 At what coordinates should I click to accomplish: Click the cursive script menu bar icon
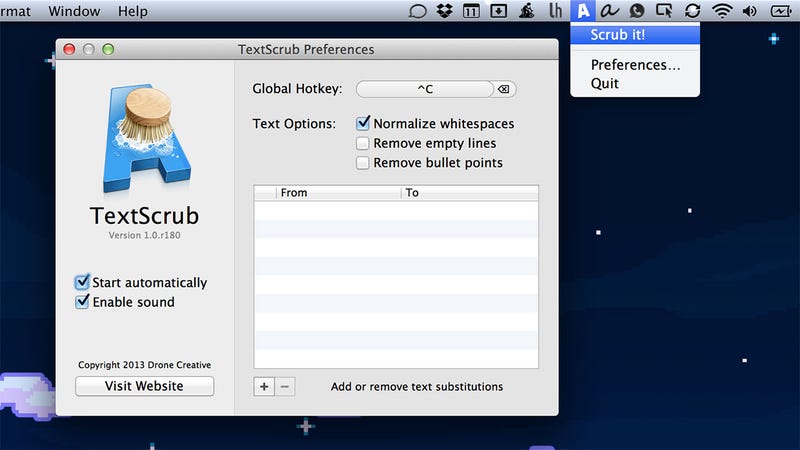[609, 11]
